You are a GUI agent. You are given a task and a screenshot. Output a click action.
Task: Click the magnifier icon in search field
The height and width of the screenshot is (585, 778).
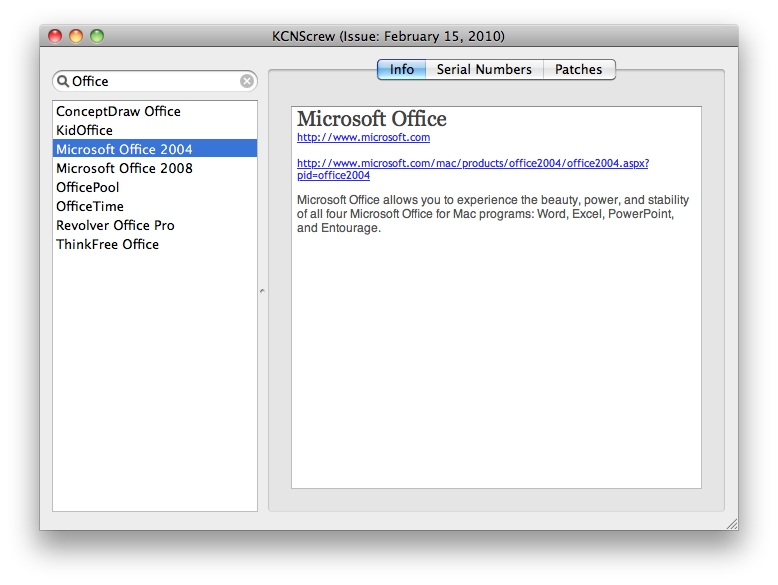coord(63,81)
